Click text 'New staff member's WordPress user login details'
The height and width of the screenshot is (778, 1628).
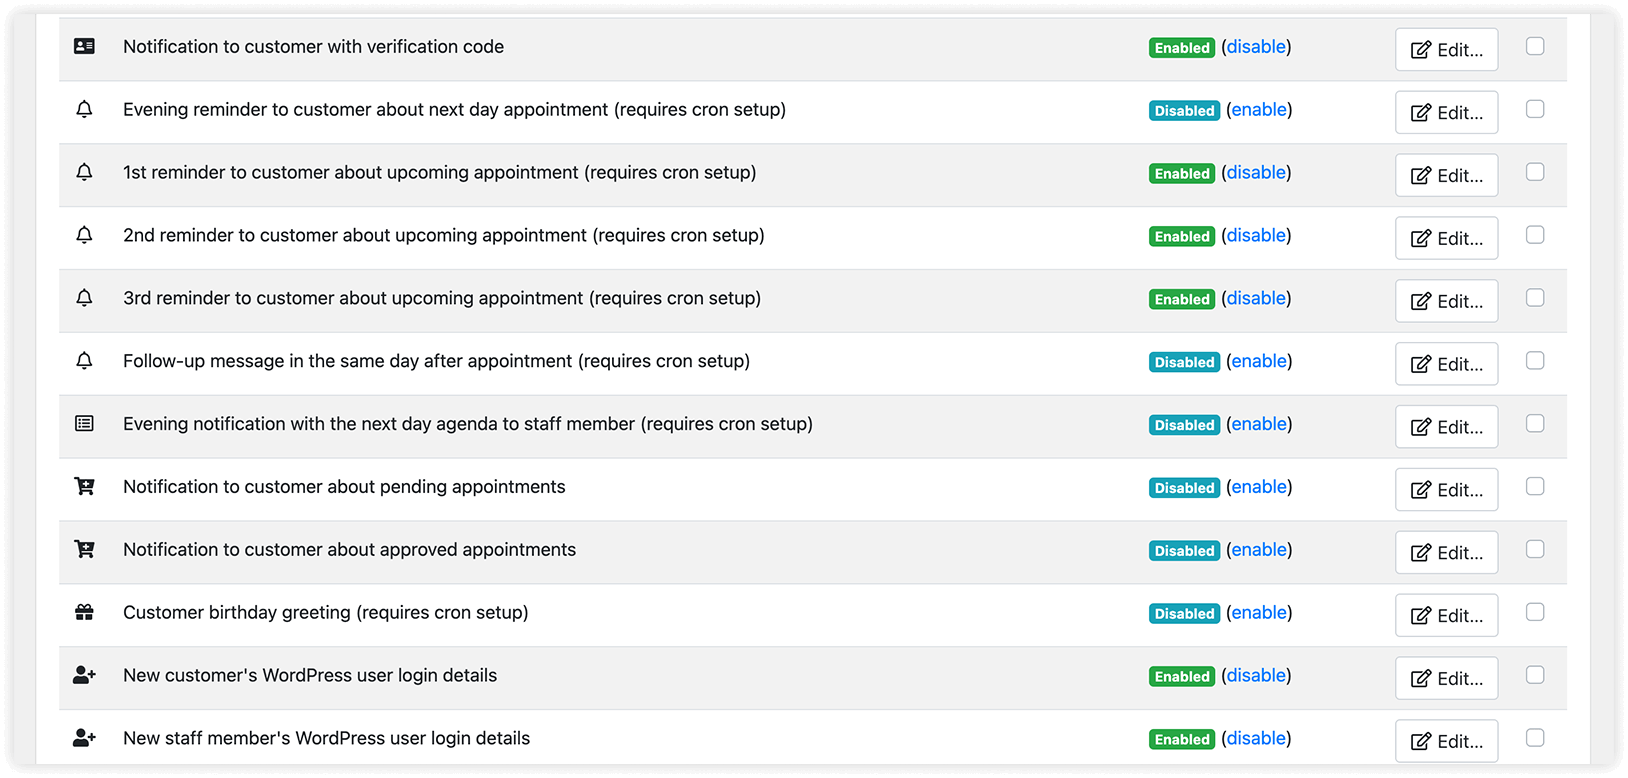click(x=326, y=739)
